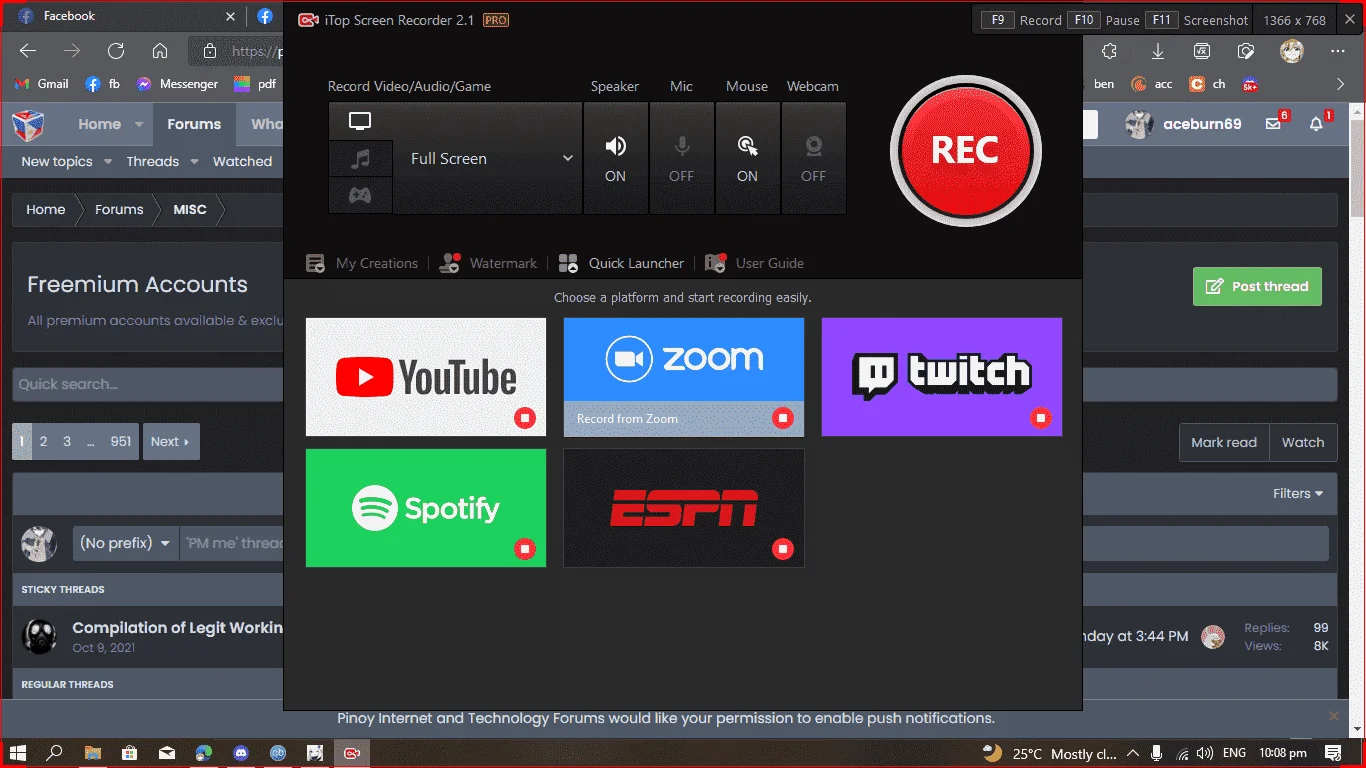Toggle the Mic OFF switch
1366x768 pixels.
681,158
